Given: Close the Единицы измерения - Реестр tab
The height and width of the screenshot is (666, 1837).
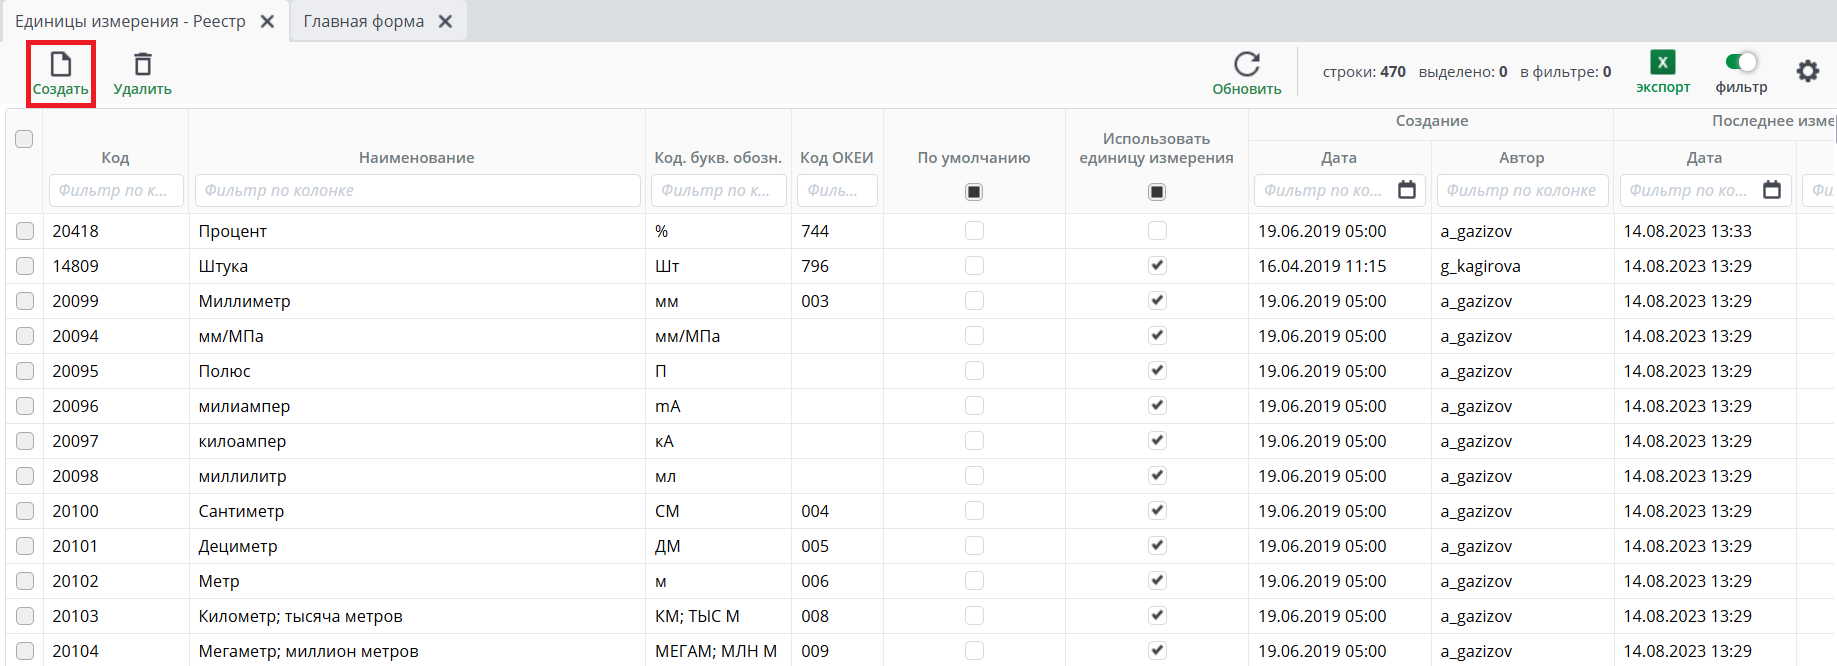Looking at the screenshot, I should click(267, 21).
